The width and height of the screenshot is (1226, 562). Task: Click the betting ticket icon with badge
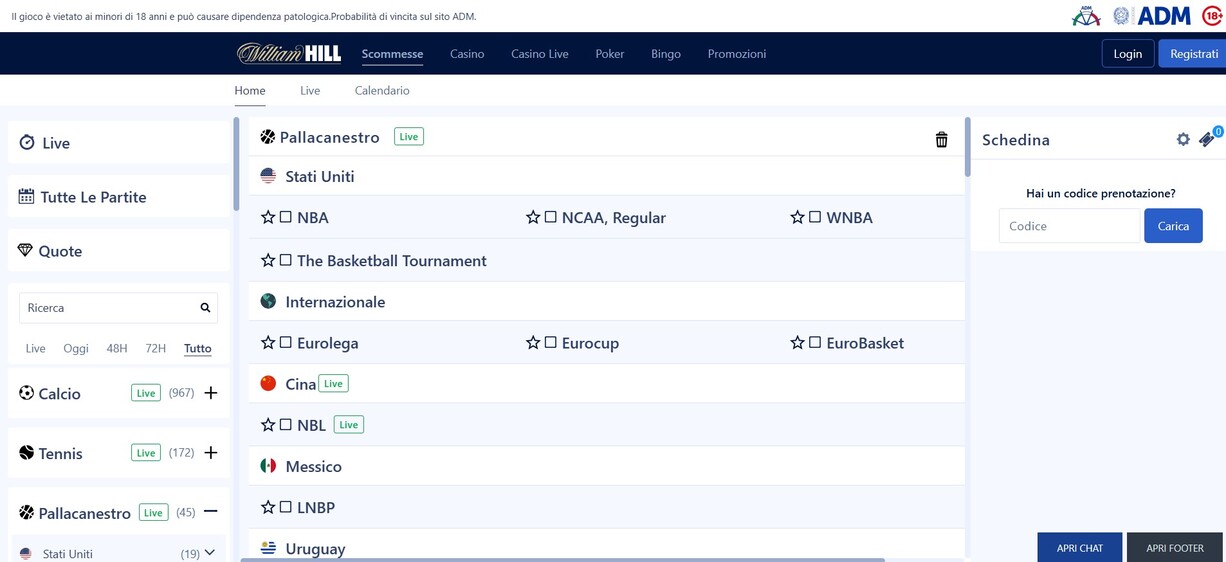click(x=1209, y=138)
